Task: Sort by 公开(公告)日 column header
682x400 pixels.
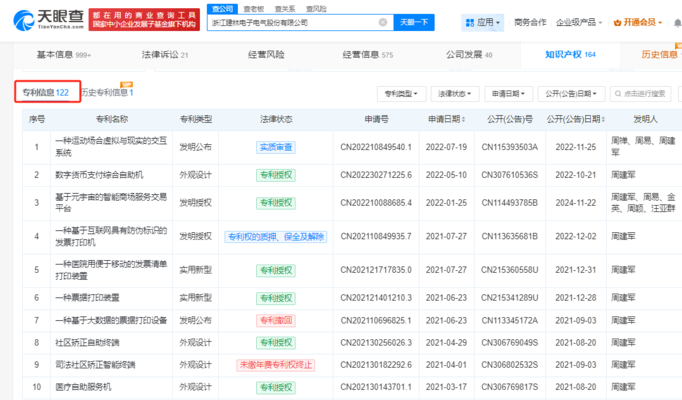Action: [577, 118]
